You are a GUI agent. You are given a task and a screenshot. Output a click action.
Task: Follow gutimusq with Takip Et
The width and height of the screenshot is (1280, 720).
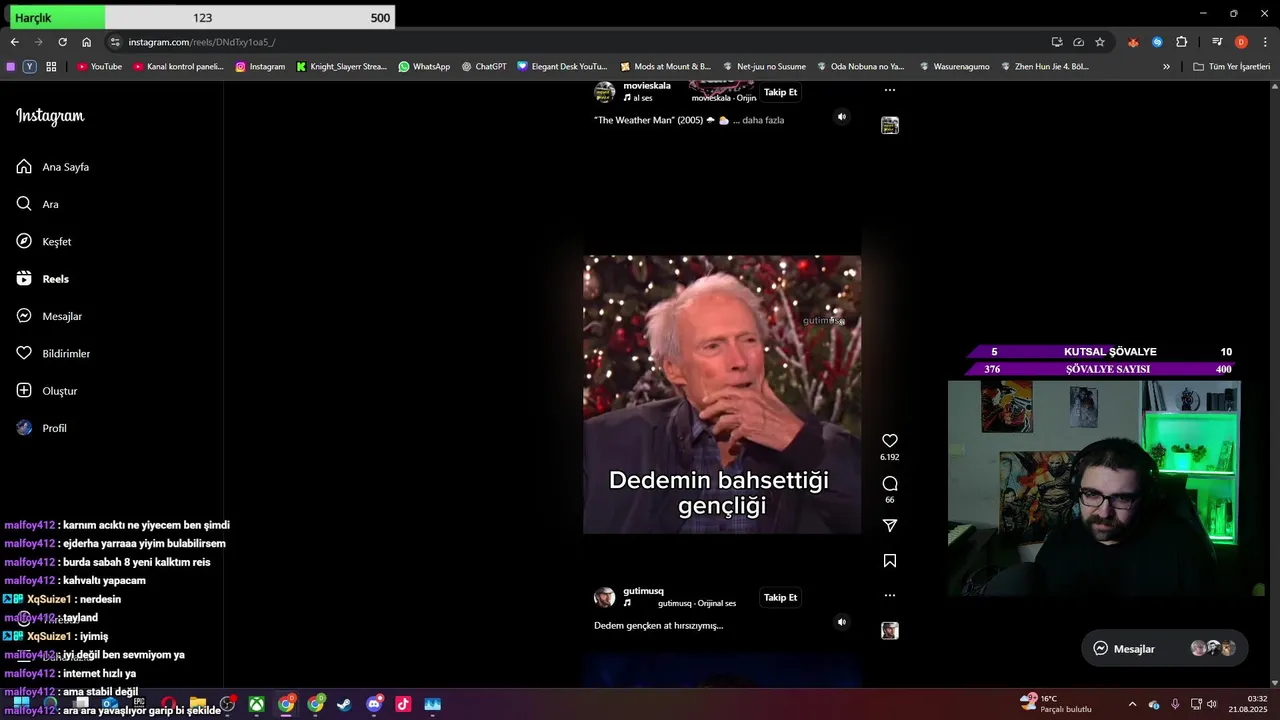coord(780,597)
